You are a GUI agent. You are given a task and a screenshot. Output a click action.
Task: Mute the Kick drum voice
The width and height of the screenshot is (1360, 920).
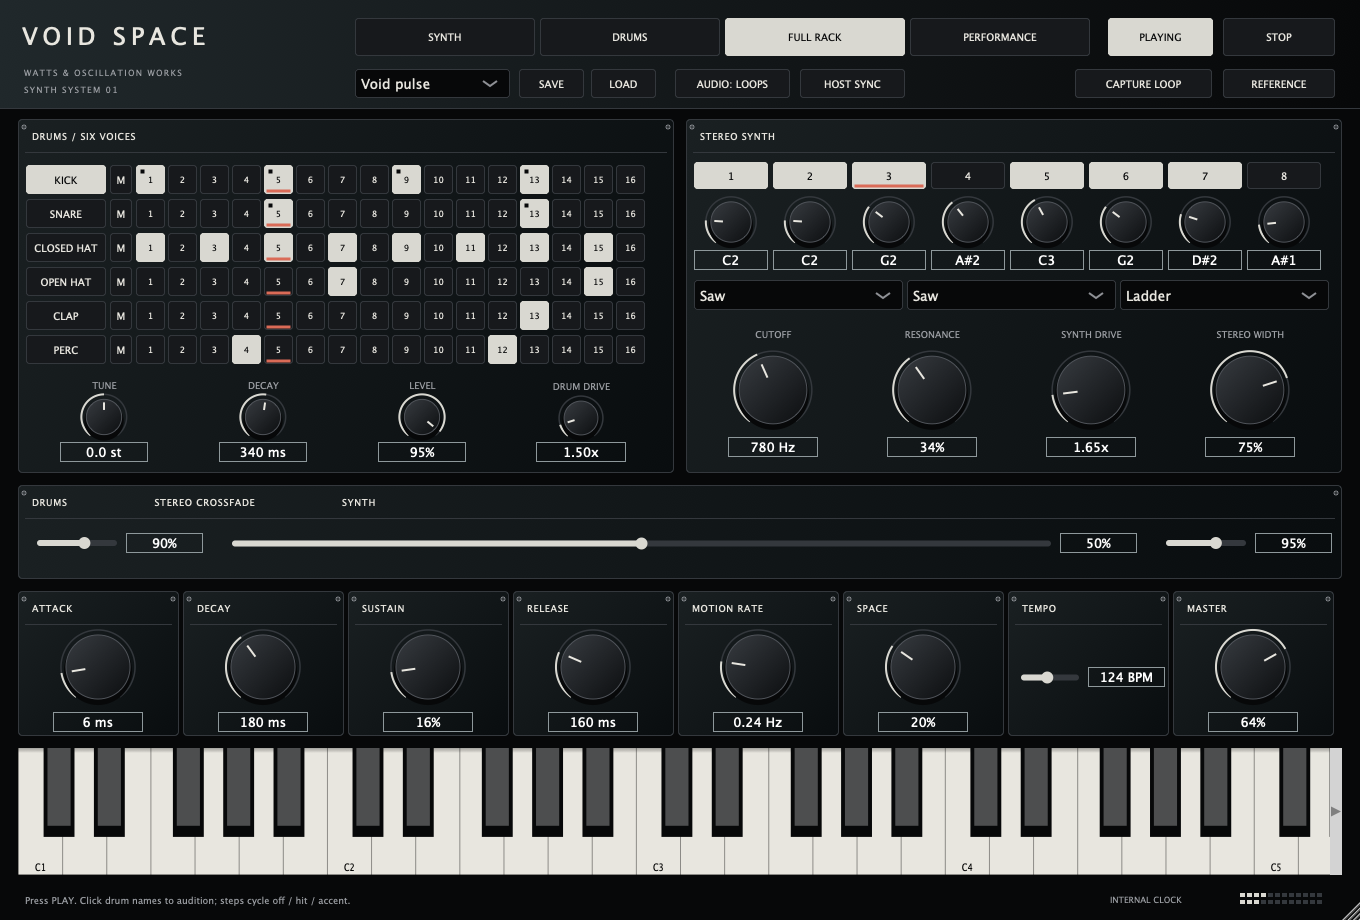click(120, 180)
